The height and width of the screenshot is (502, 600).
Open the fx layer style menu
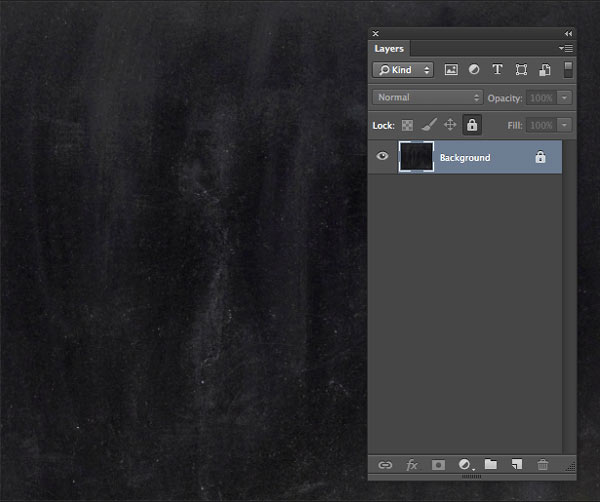point(411,465)
